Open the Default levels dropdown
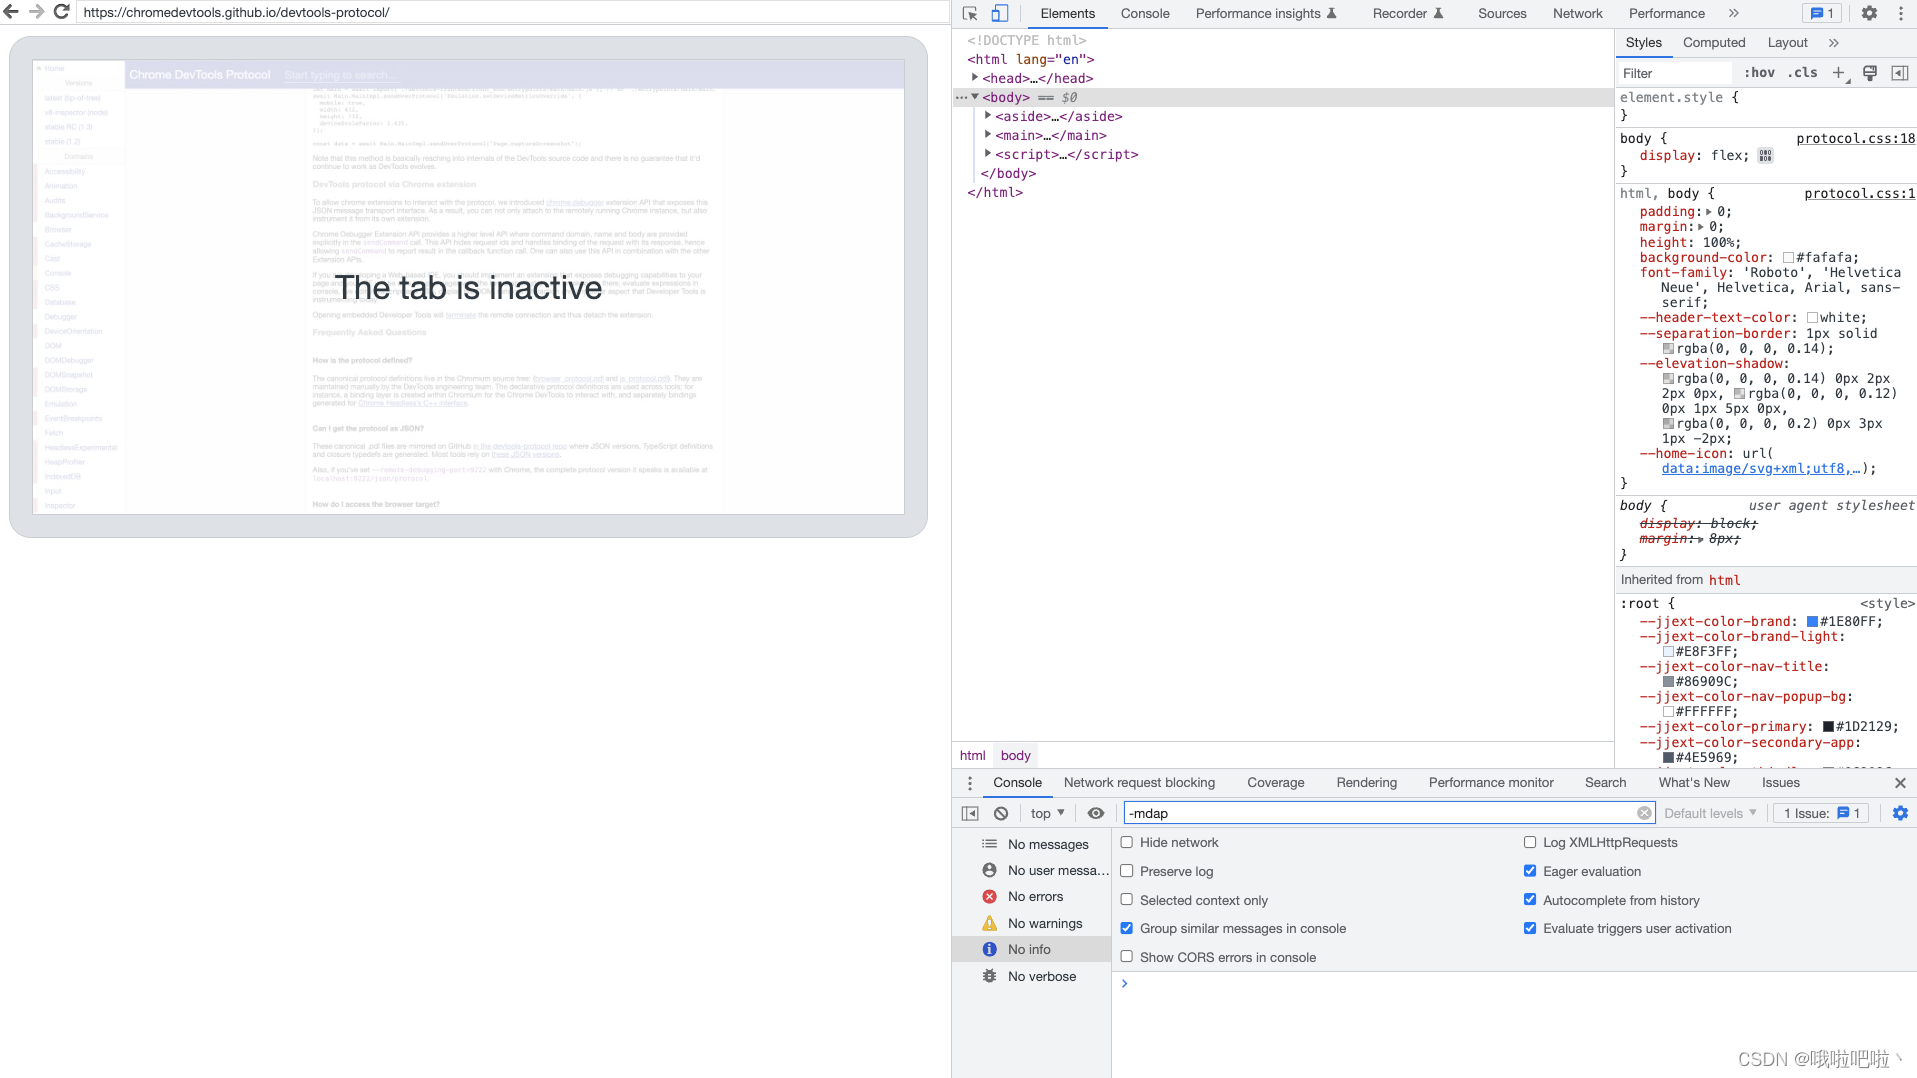Screen dimensions: 1917x1078 pyautogui.click(x=1709, y=813)
